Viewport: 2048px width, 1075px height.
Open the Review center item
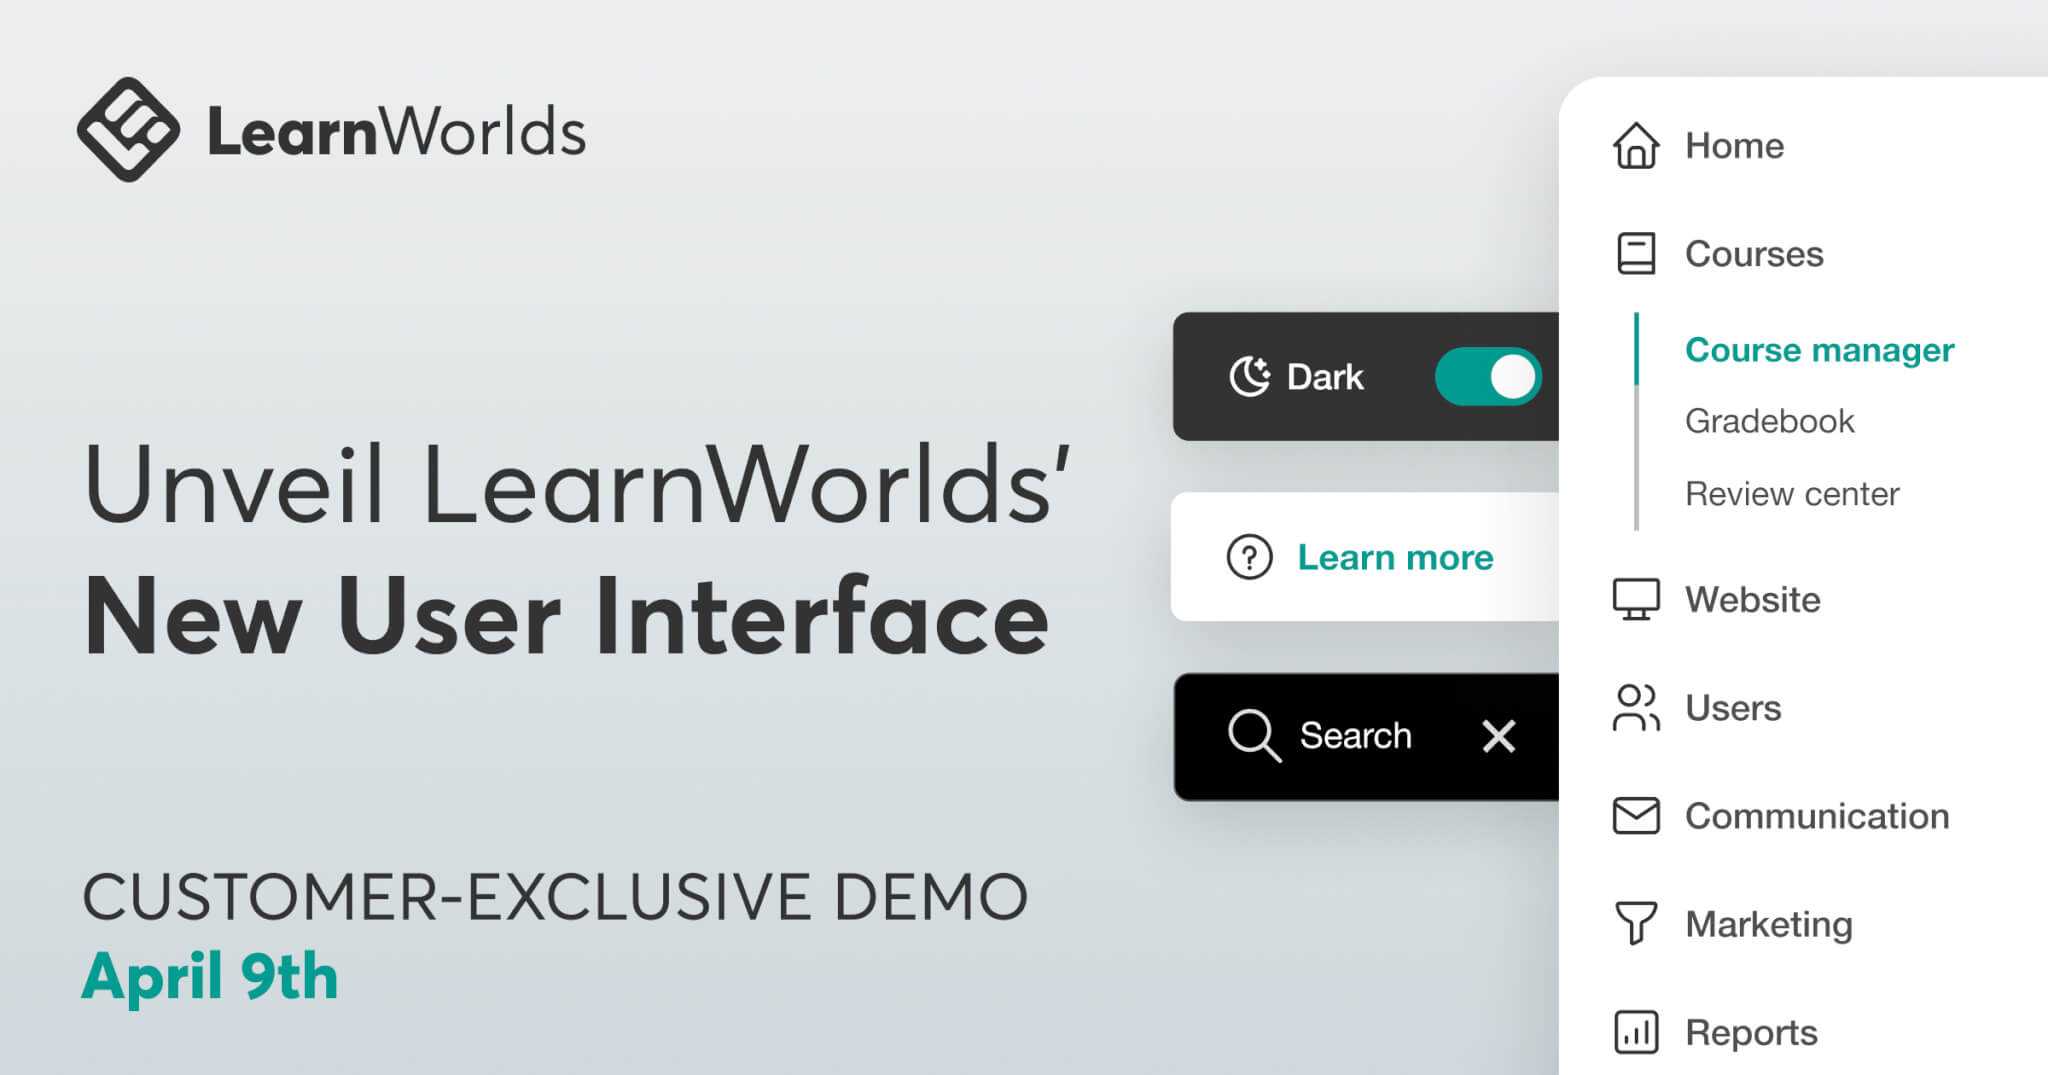[x=1791, y=492]
